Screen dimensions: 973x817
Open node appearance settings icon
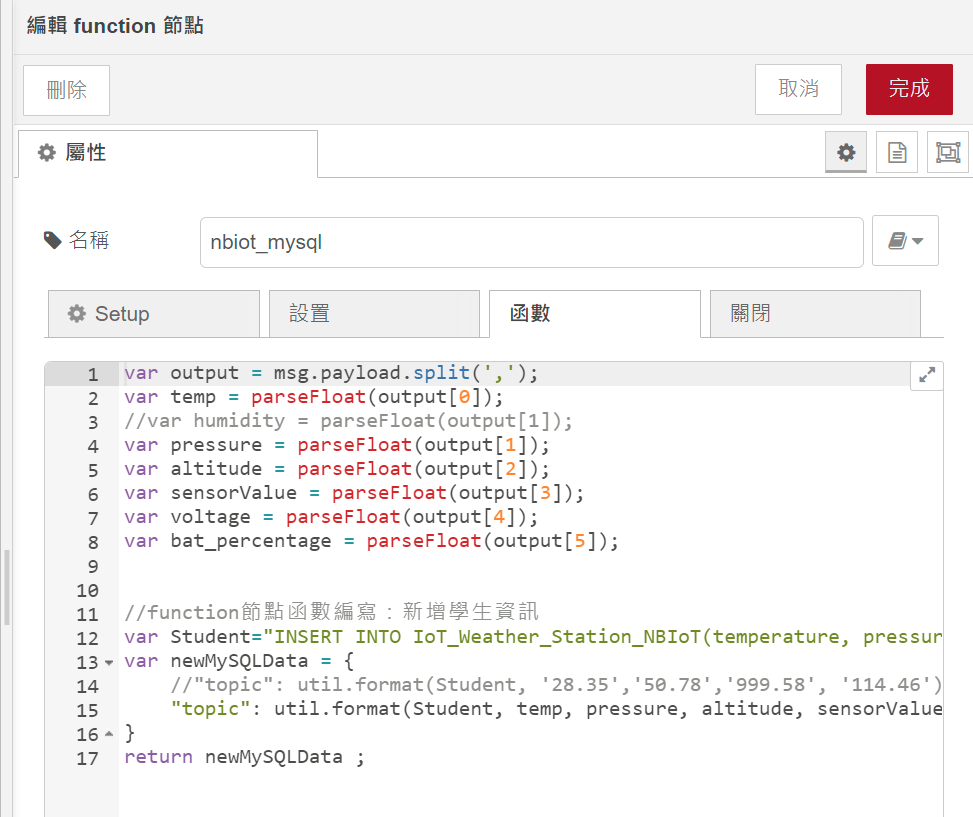(947, 153)
